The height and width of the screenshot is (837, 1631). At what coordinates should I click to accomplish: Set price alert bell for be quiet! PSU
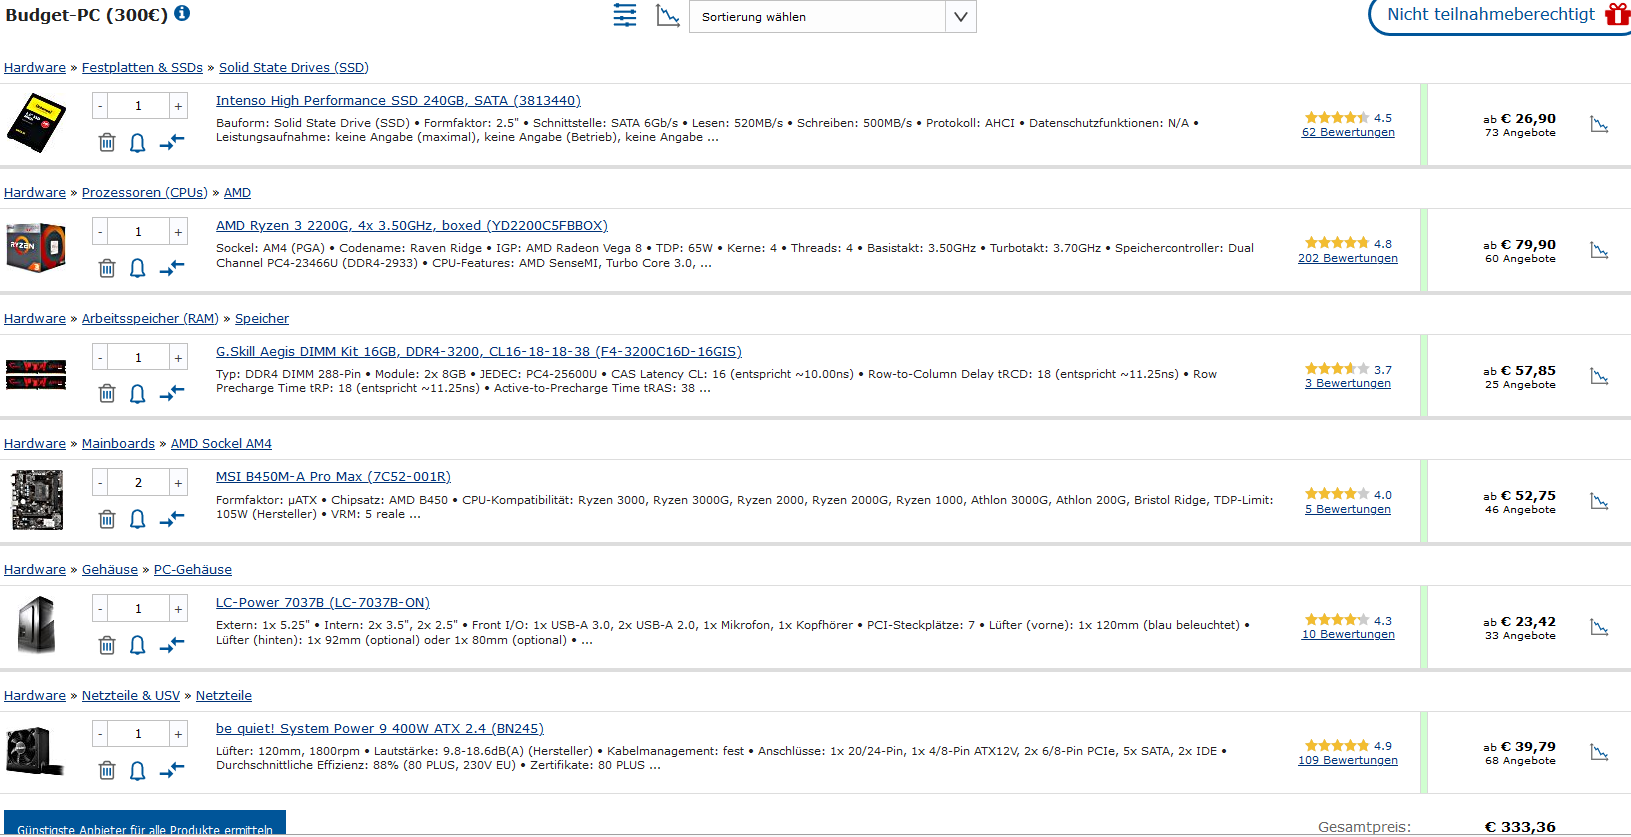pos(138,770)
